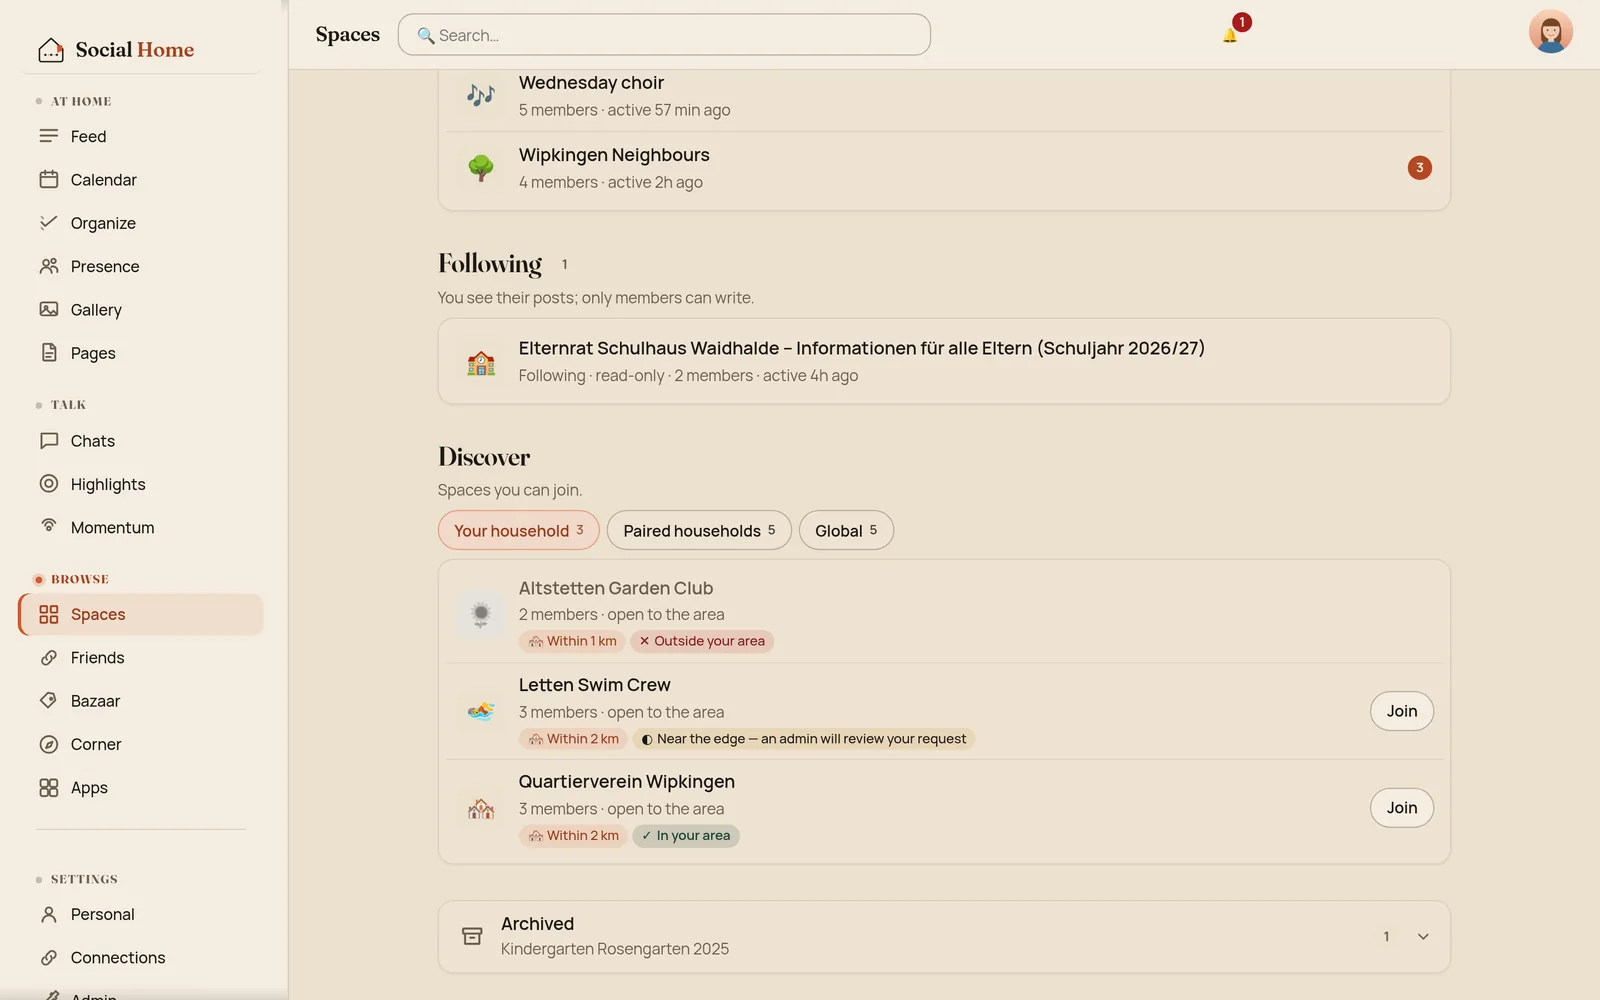Click the Feed sidebar icon
The height and width of the screenshot is (1000, 1600).
tap(49, 136)
